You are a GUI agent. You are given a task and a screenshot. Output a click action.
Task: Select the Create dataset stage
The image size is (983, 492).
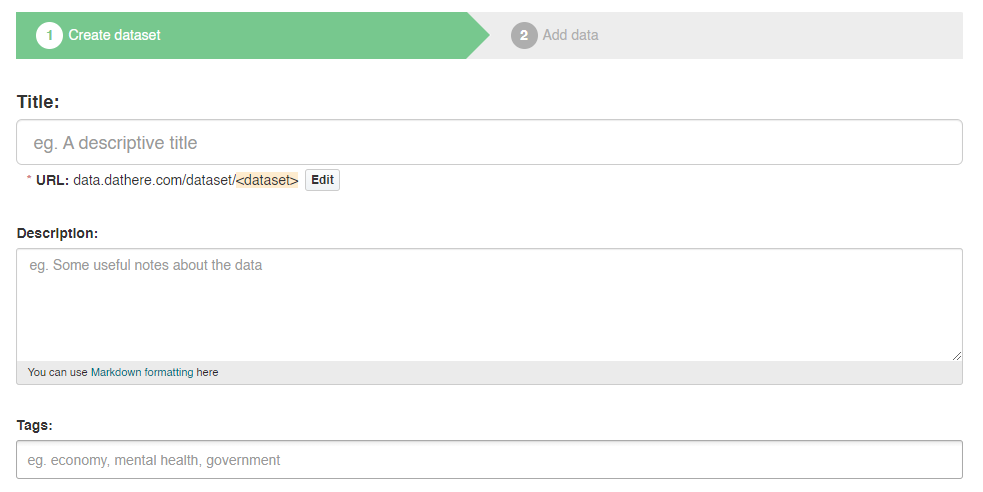(x=114, y=36)
